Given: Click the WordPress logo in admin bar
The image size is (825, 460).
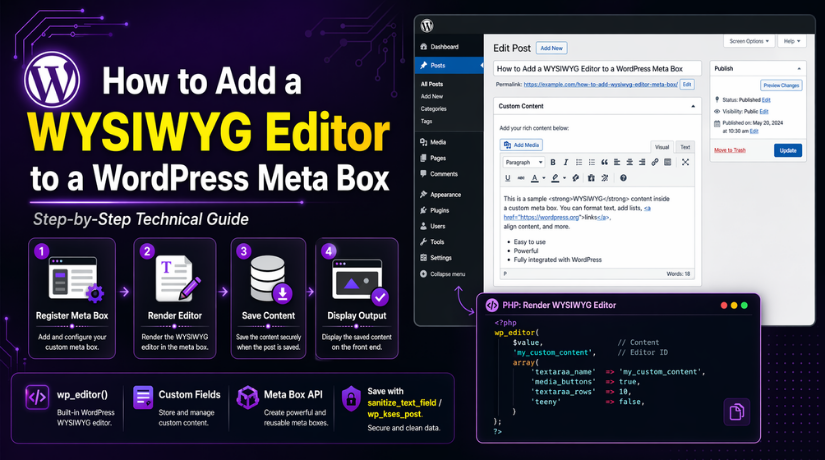Looking at the screenshot, I should [x=427, y=25].
